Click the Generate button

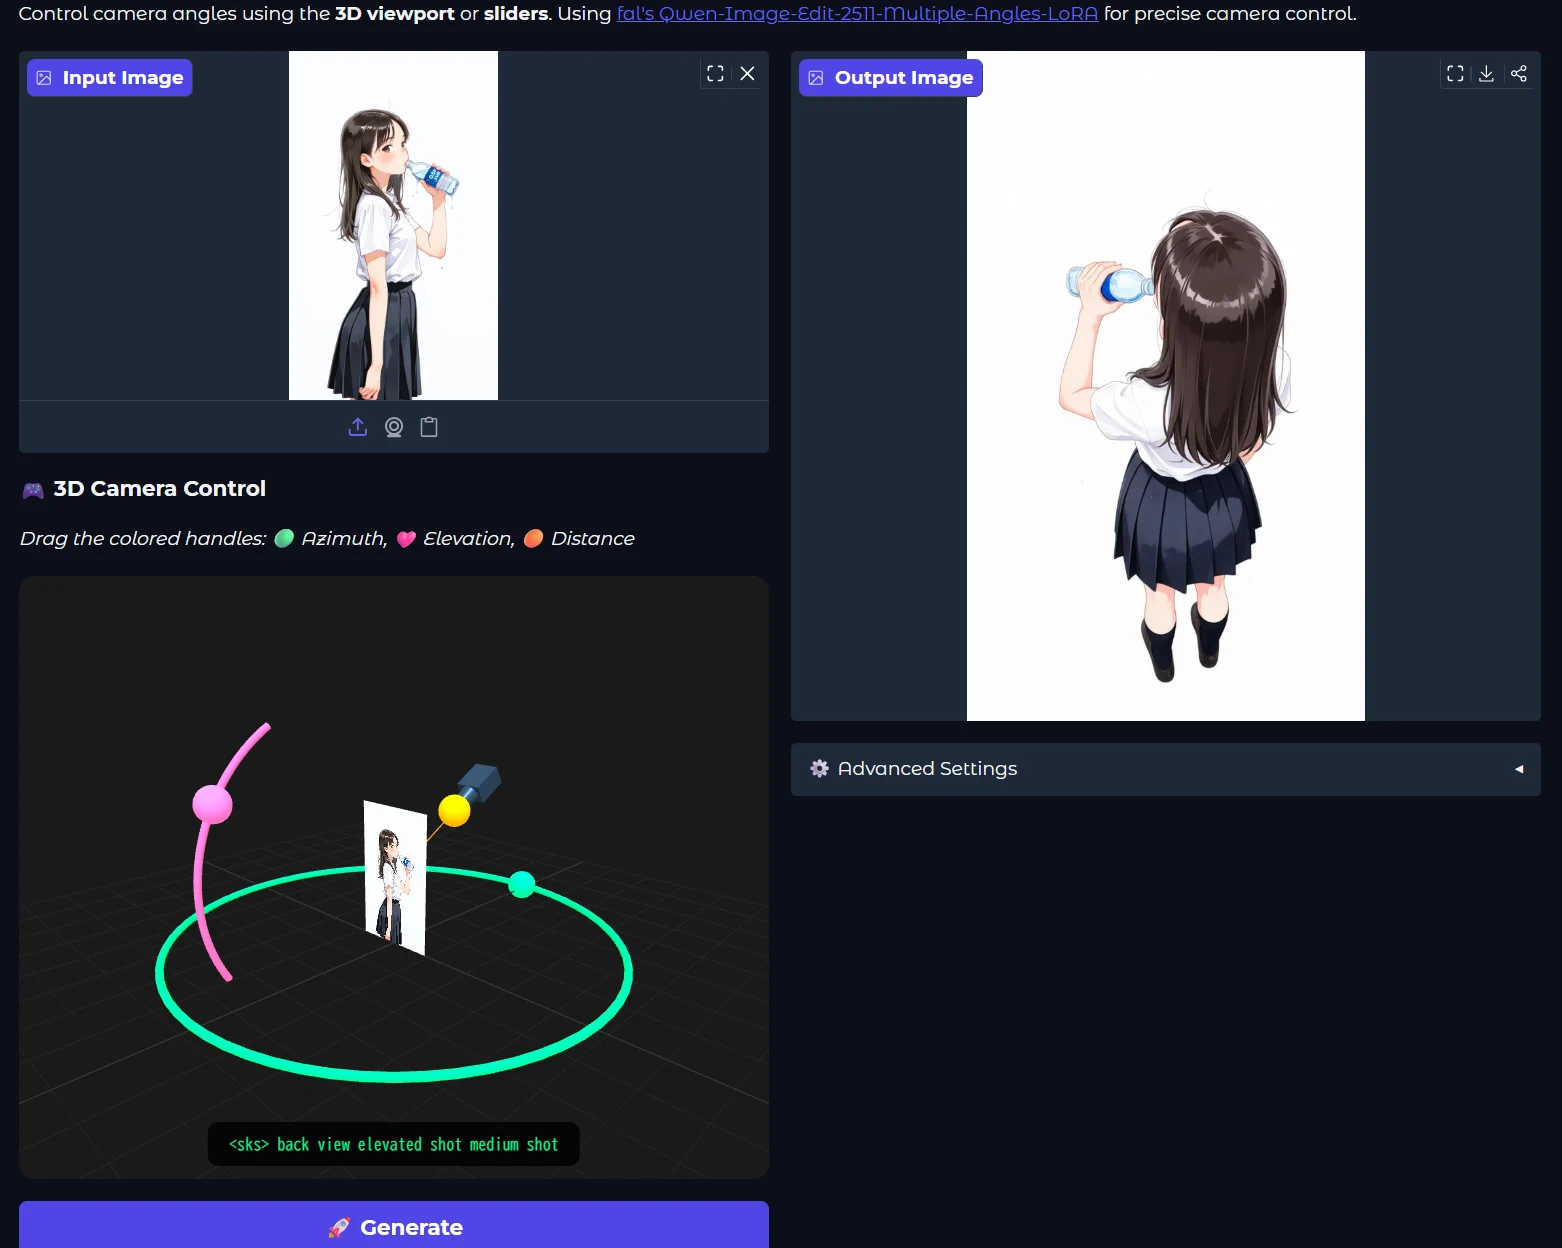tap(394, 1227)
